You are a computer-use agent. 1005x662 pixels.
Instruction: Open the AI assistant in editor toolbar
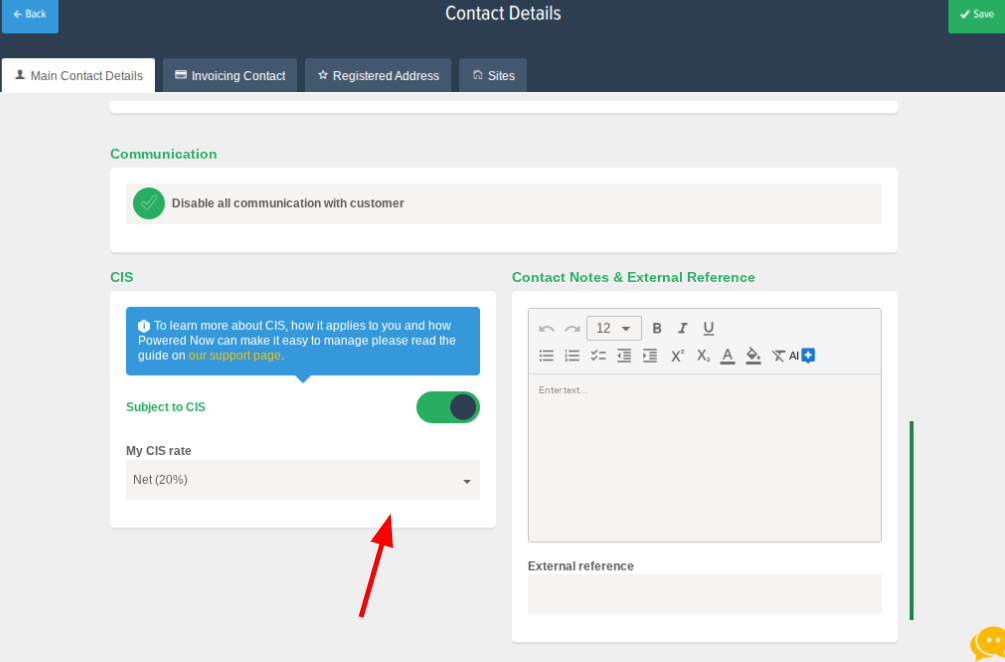802,355
